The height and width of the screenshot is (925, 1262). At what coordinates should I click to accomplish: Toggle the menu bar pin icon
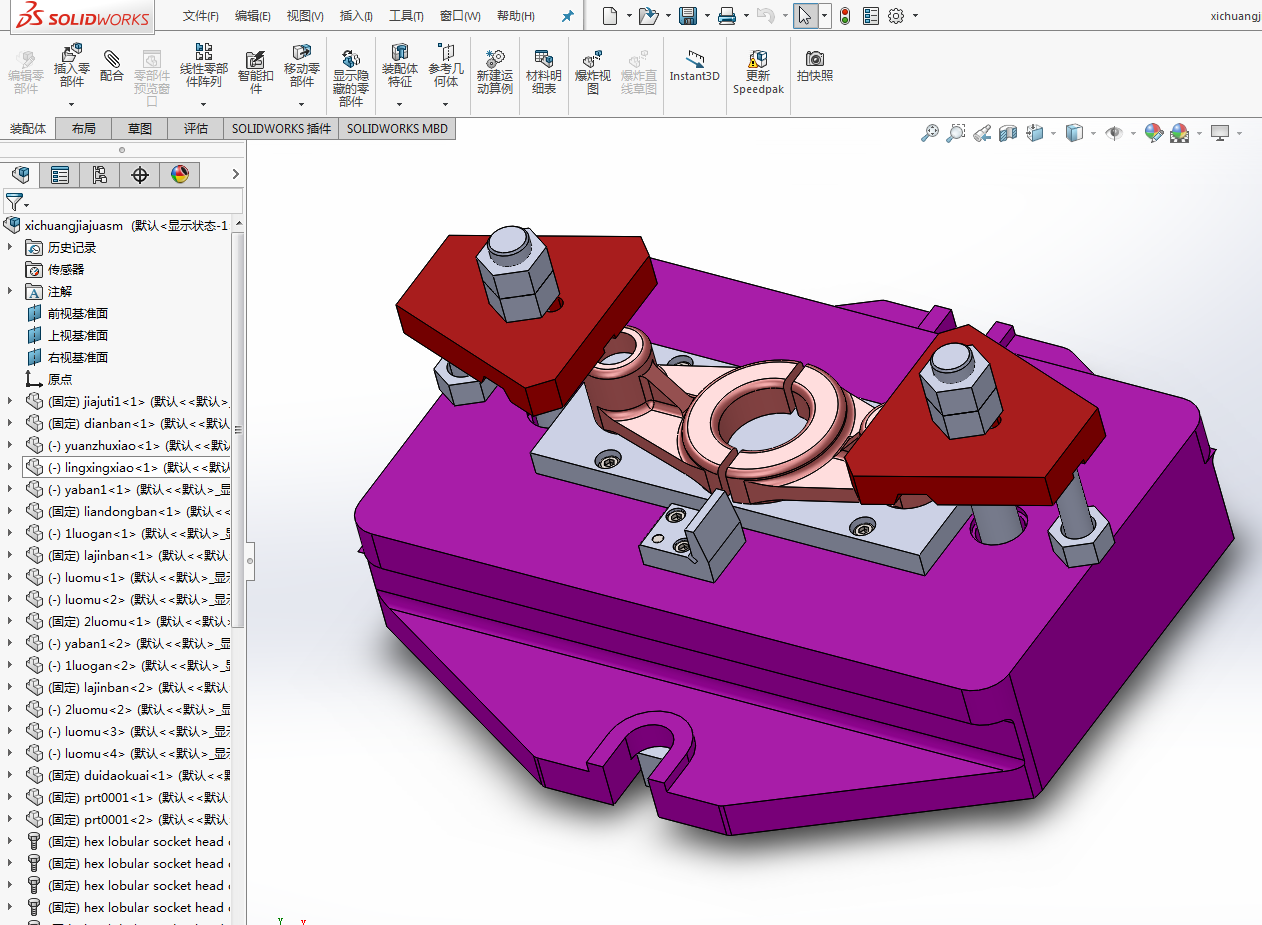(568, 16)
